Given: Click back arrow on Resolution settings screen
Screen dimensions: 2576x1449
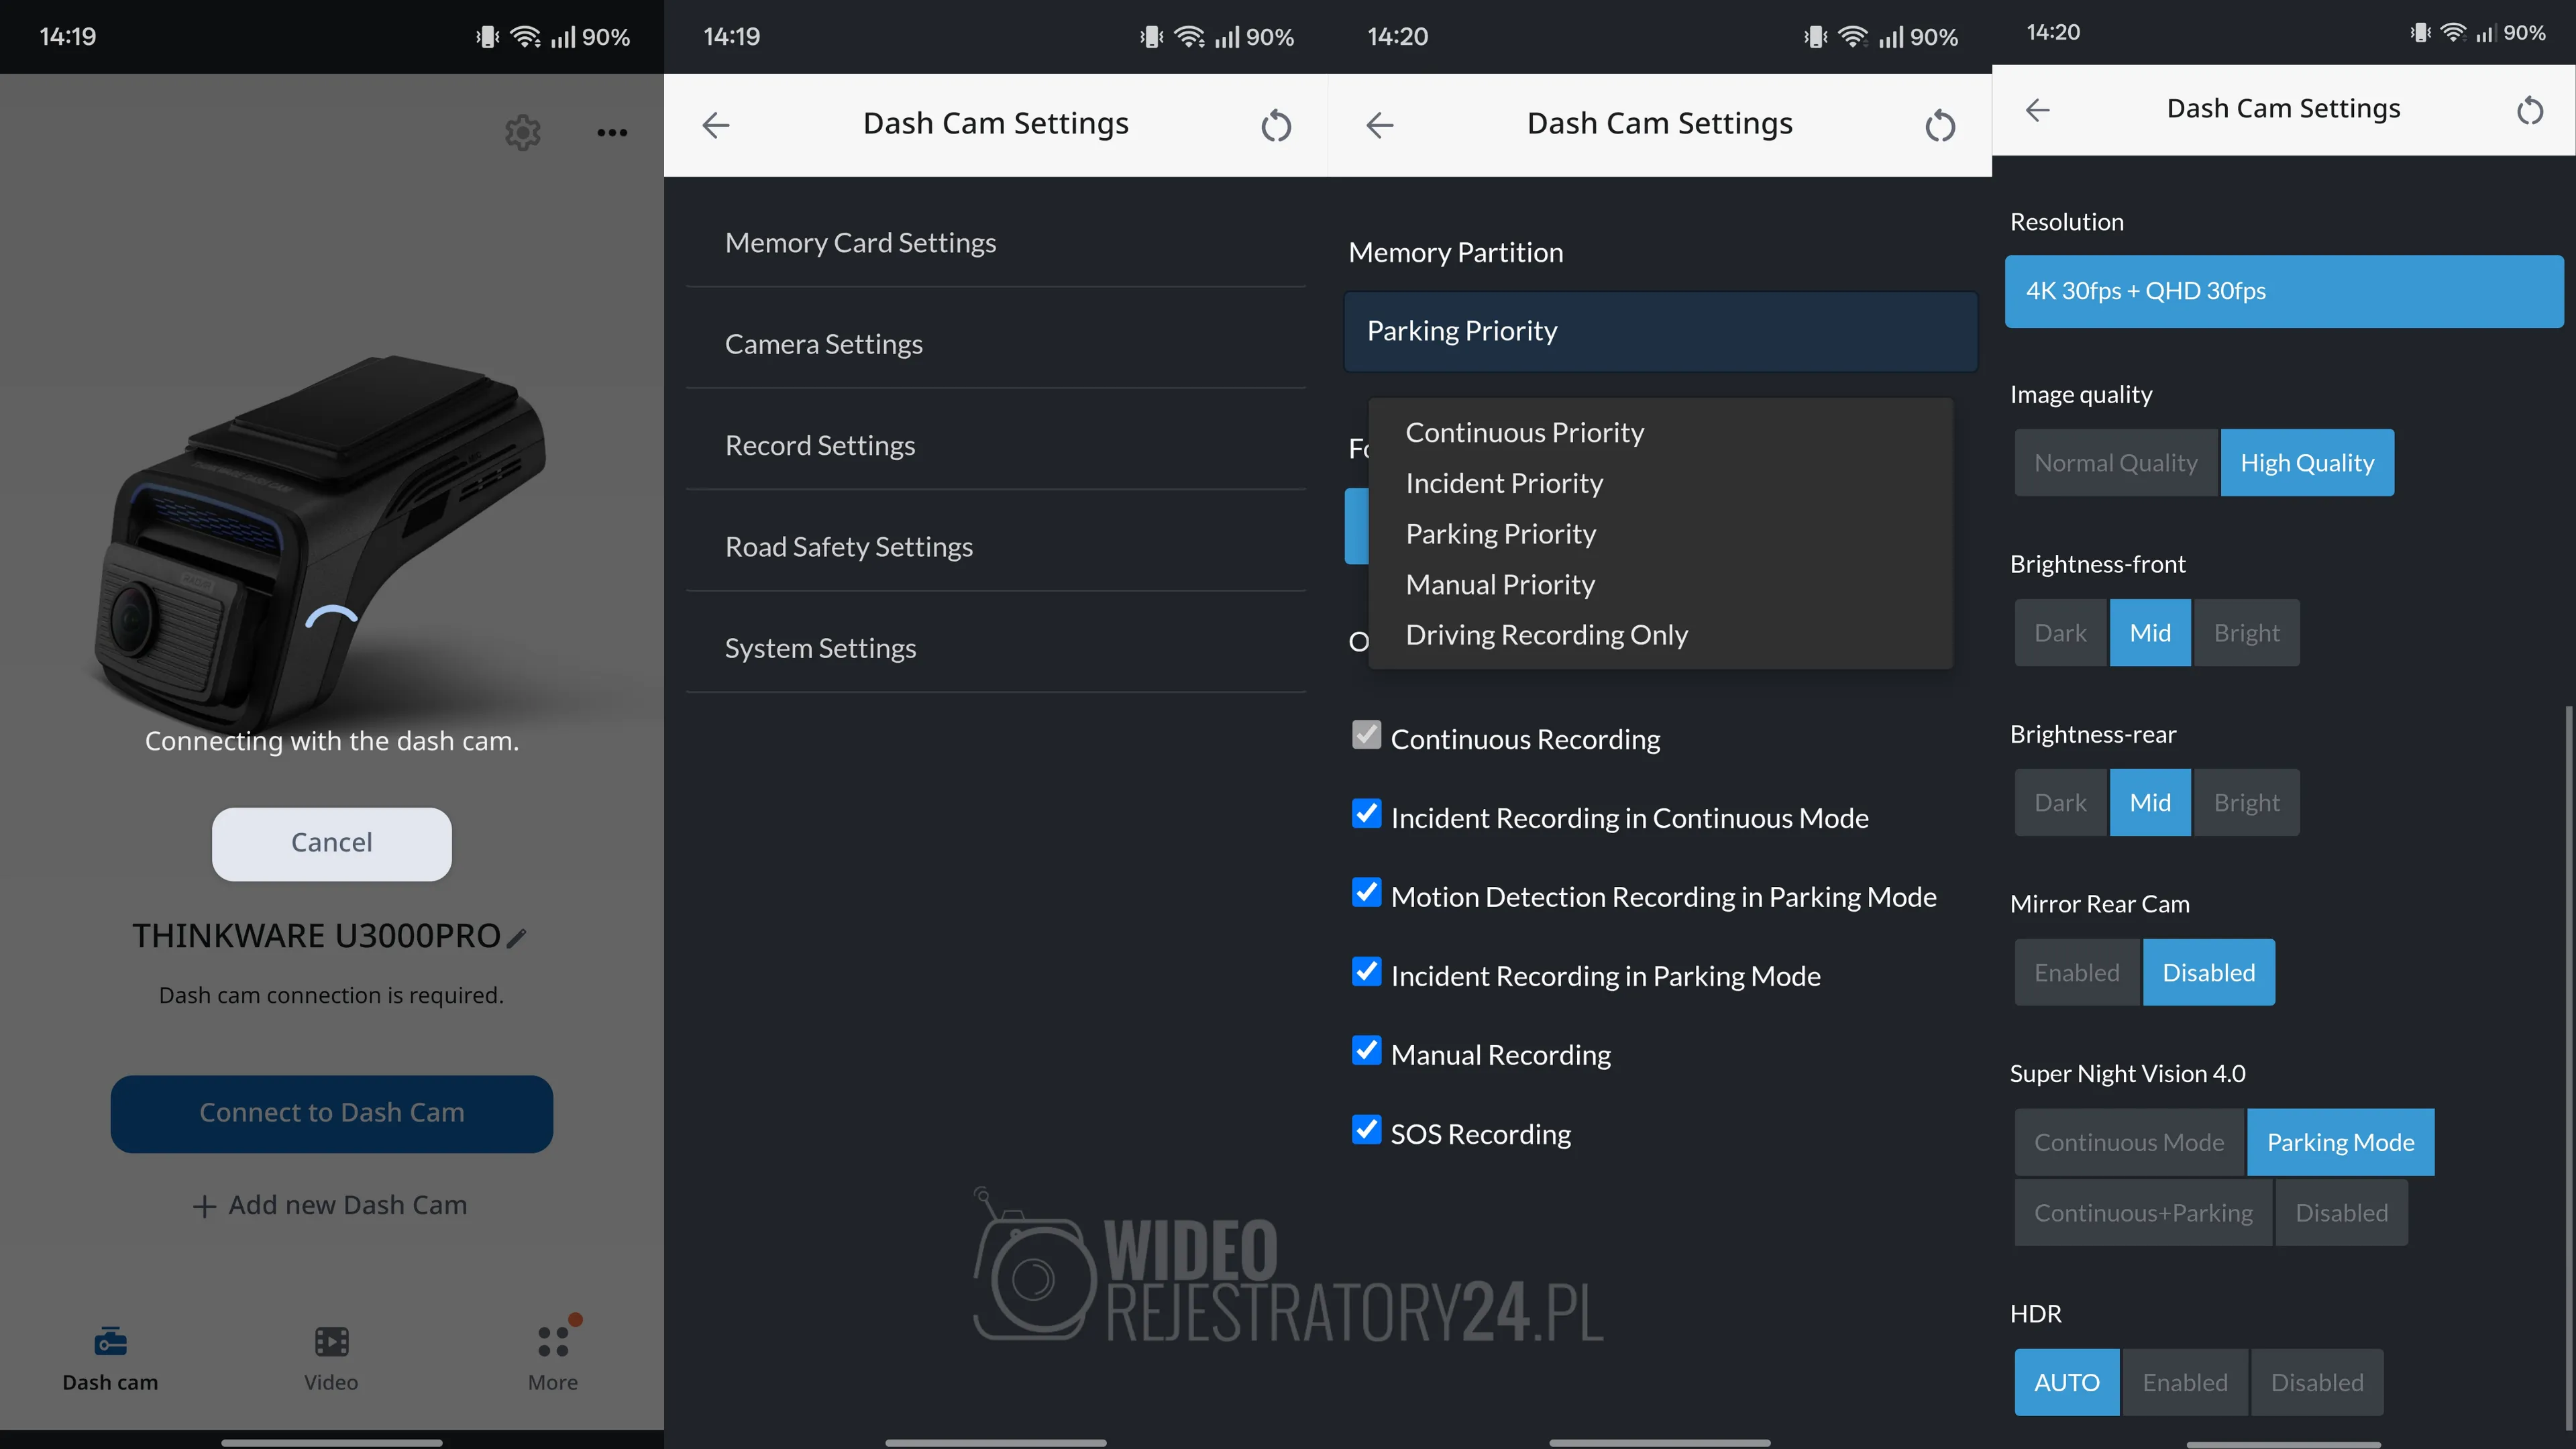Looking at the screenshot, I should point(2038,109).
